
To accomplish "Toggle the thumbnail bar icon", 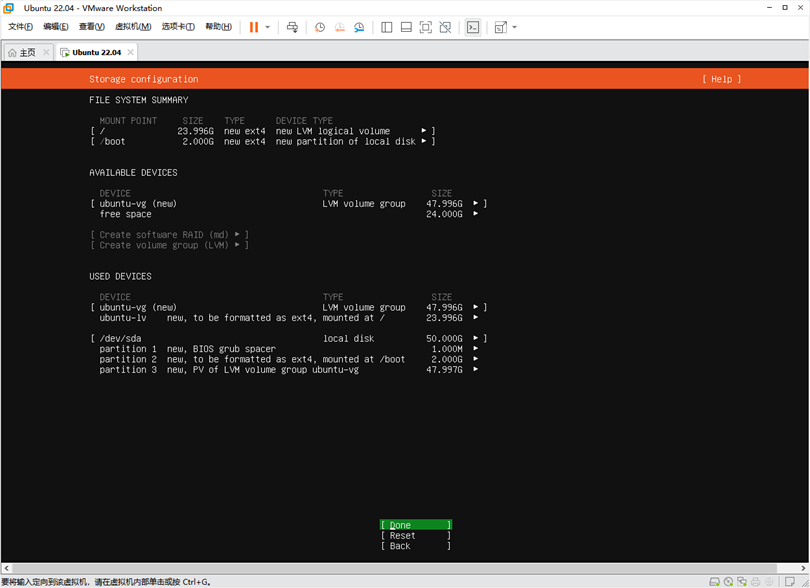I will (x=406, y=27).
